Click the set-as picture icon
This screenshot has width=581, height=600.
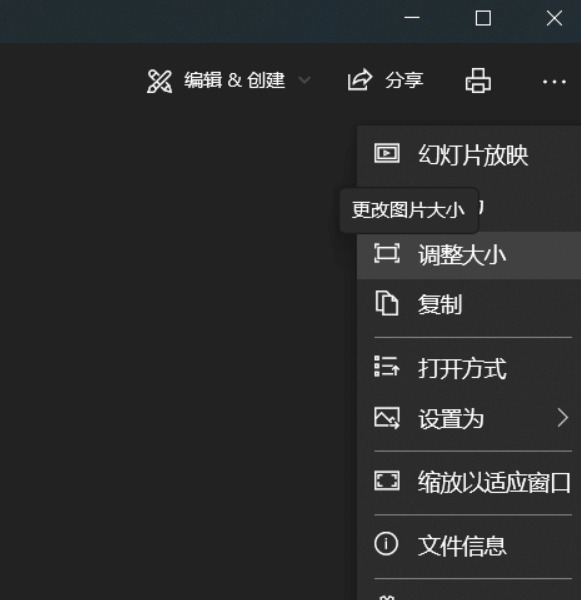(387, 417)
